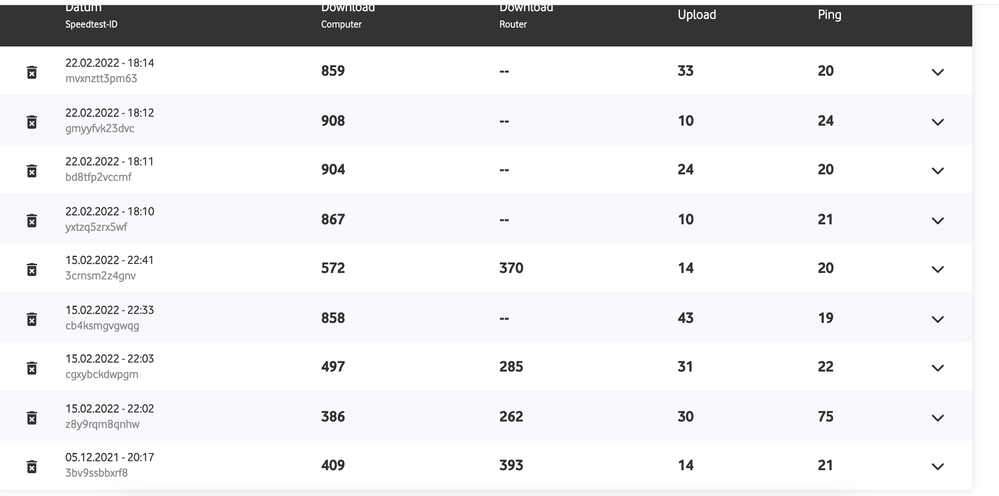Viewport: 999px width, 496px height.
Task: Open details for 15.02.2022 22:41 test
Action: point(937,269)
